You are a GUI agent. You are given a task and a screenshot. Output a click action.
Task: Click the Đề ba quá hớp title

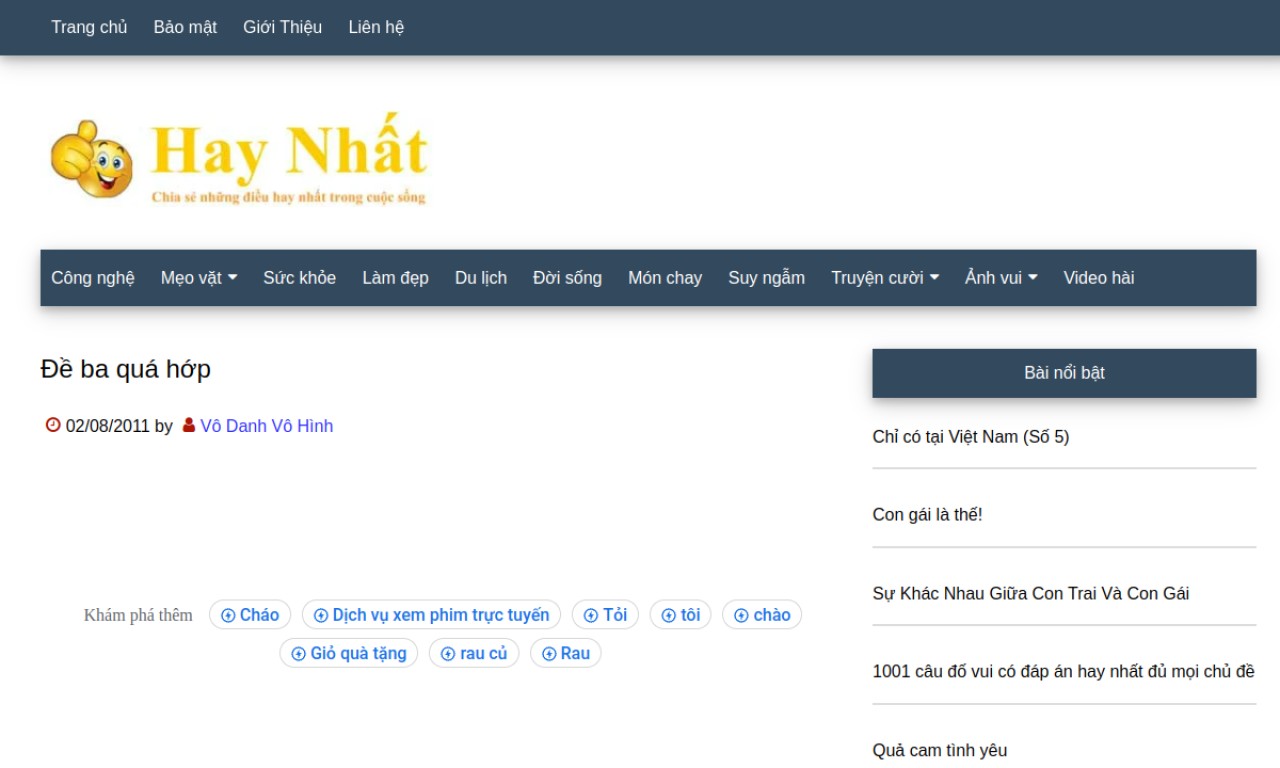click(125, 369)
